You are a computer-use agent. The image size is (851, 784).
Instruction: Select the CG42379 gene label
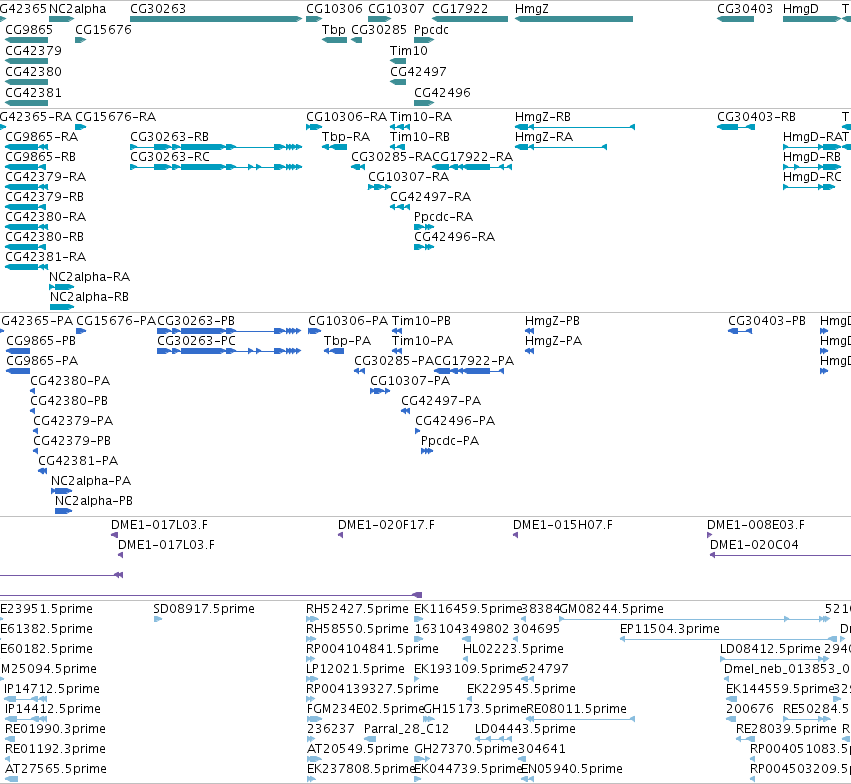point(34,51)
